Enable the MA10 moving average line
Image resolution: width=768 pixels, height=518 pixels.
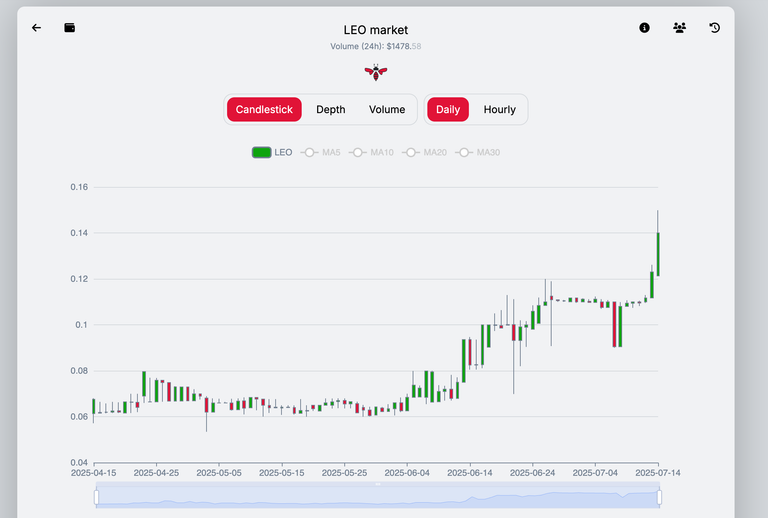click(371, 152)
